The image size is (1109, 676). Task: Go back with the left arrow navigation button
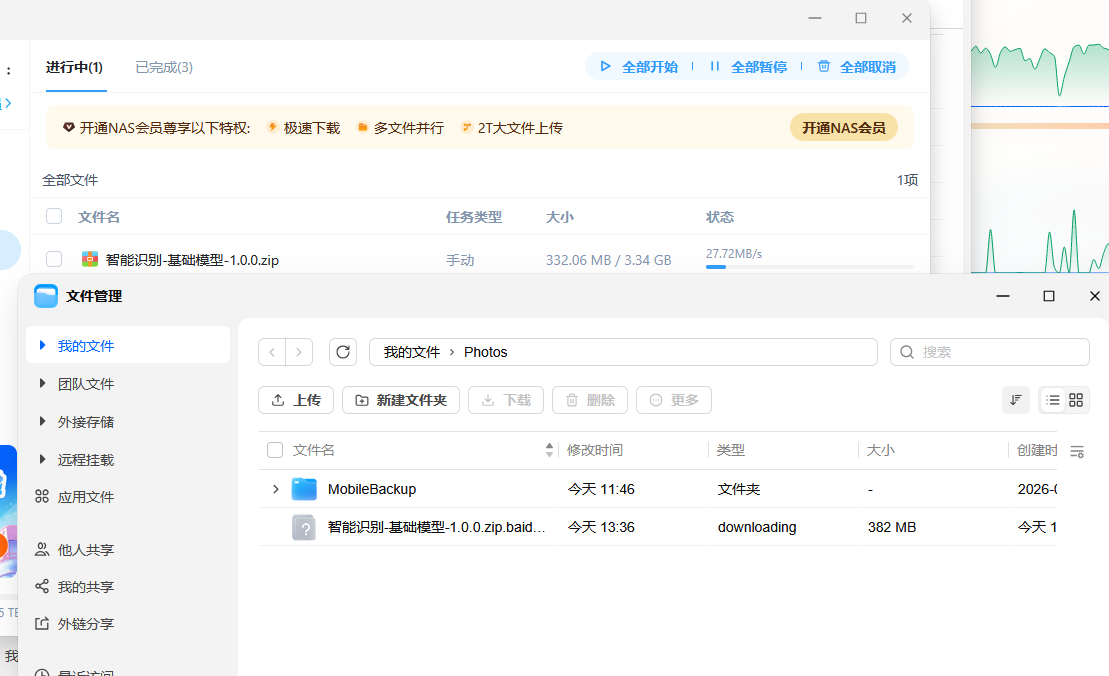click(x=272, y=352)
